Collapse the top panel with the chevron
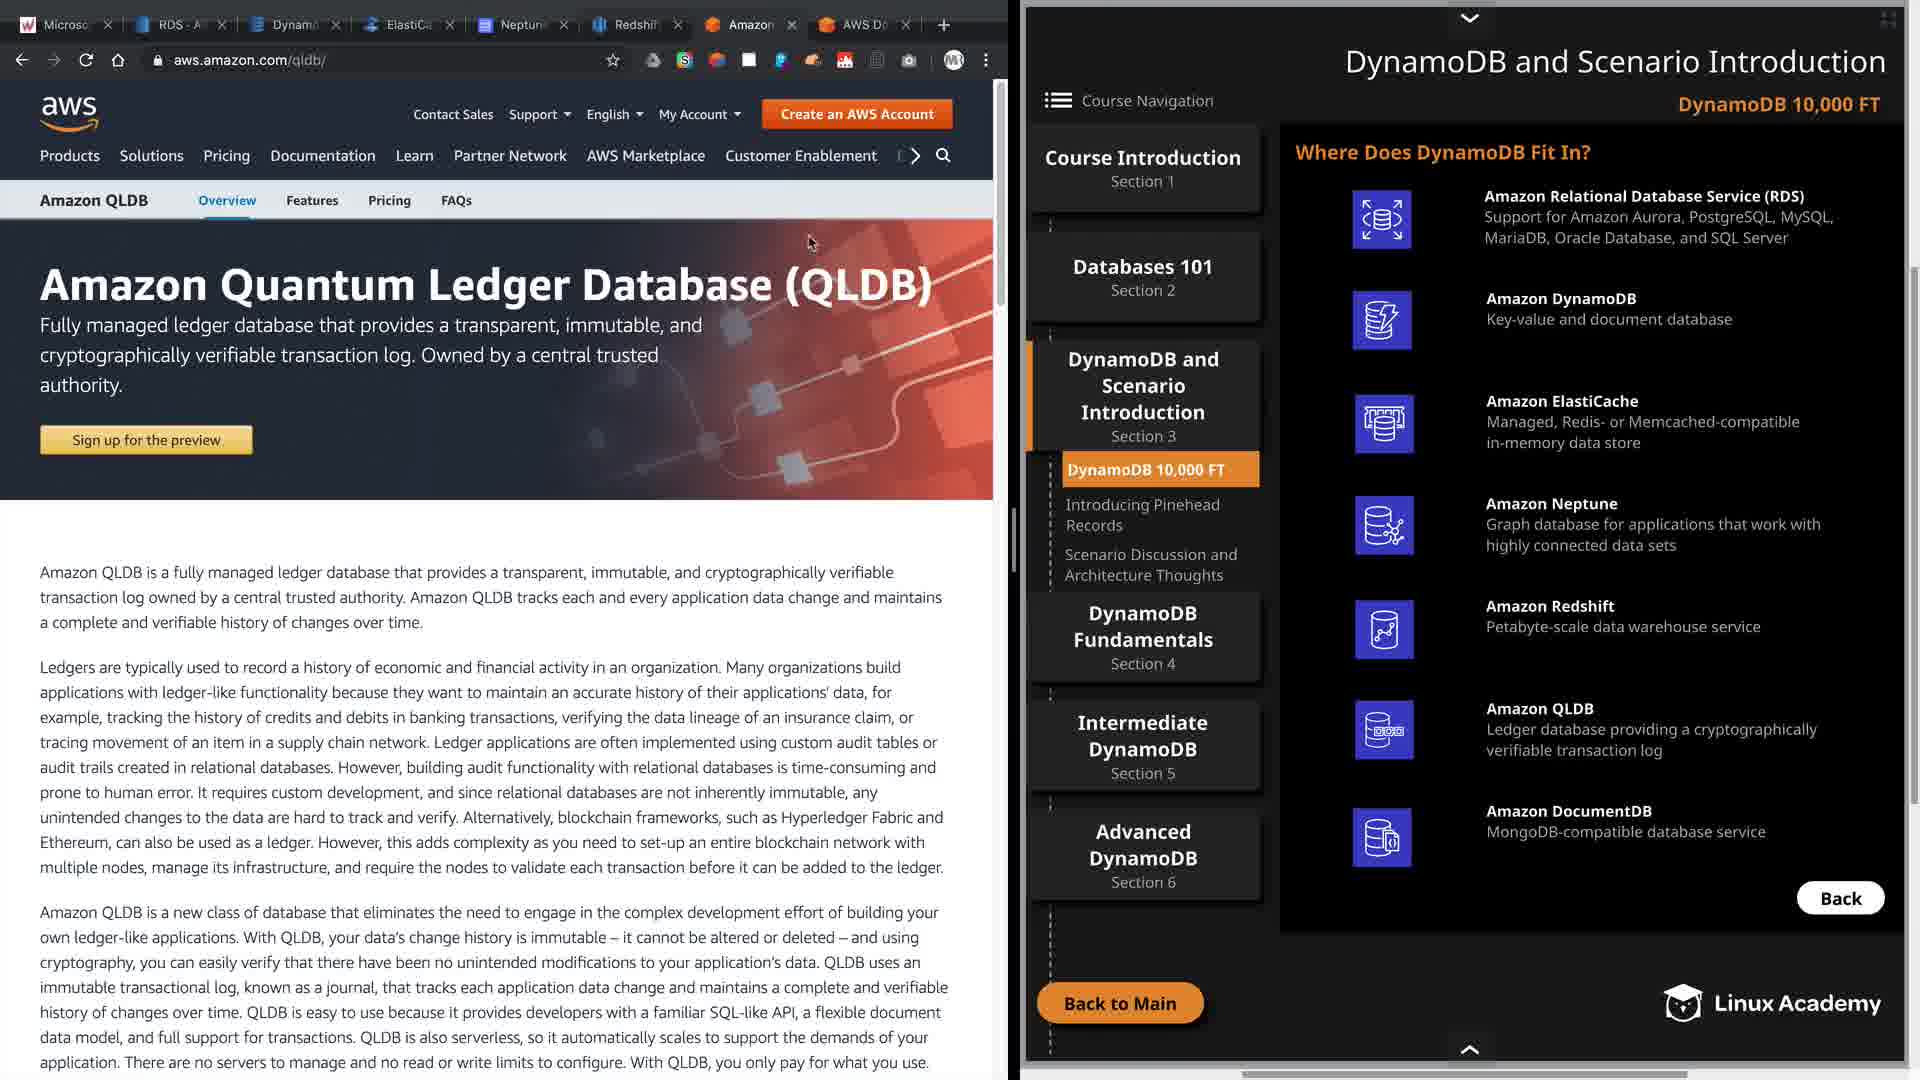The height and width of the screenshot is (1080, 1920). [1469, 18]
